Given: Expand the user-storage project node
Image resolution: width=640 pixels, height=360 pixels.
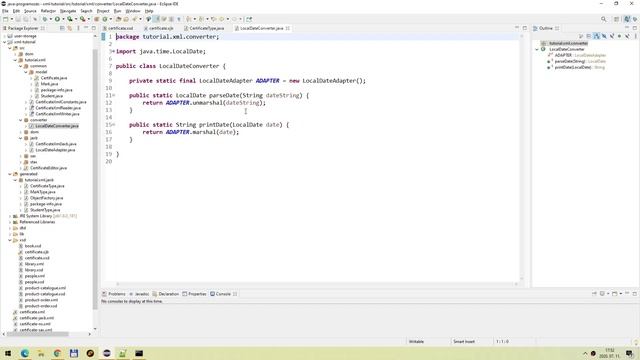Looking at the screenshot, I should pos(5,36).
